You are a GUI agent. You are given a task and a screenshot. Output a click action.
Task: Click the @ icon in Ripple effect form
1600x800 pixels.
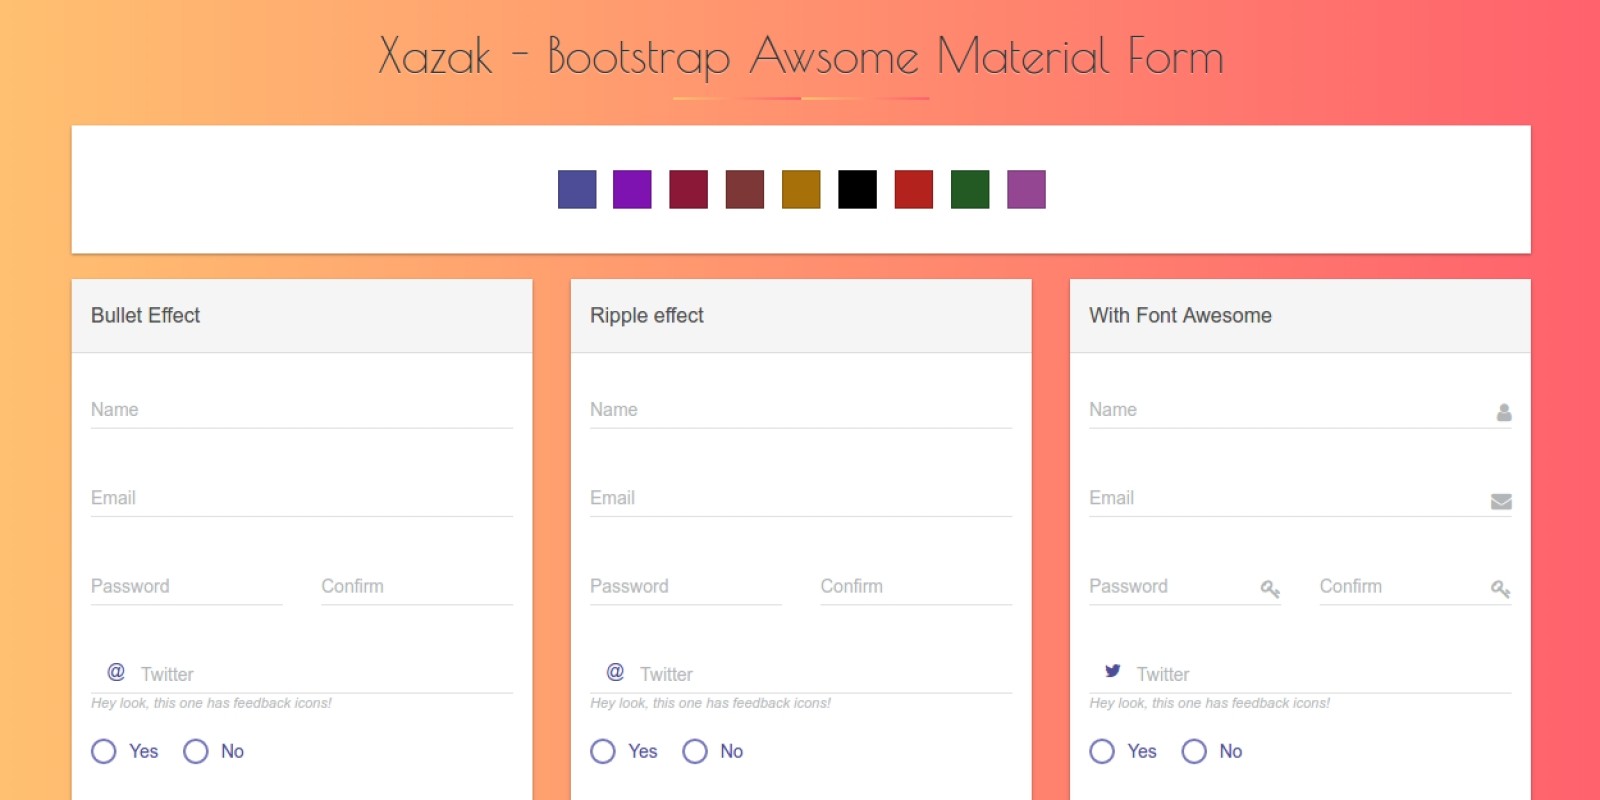click(615, 672)
